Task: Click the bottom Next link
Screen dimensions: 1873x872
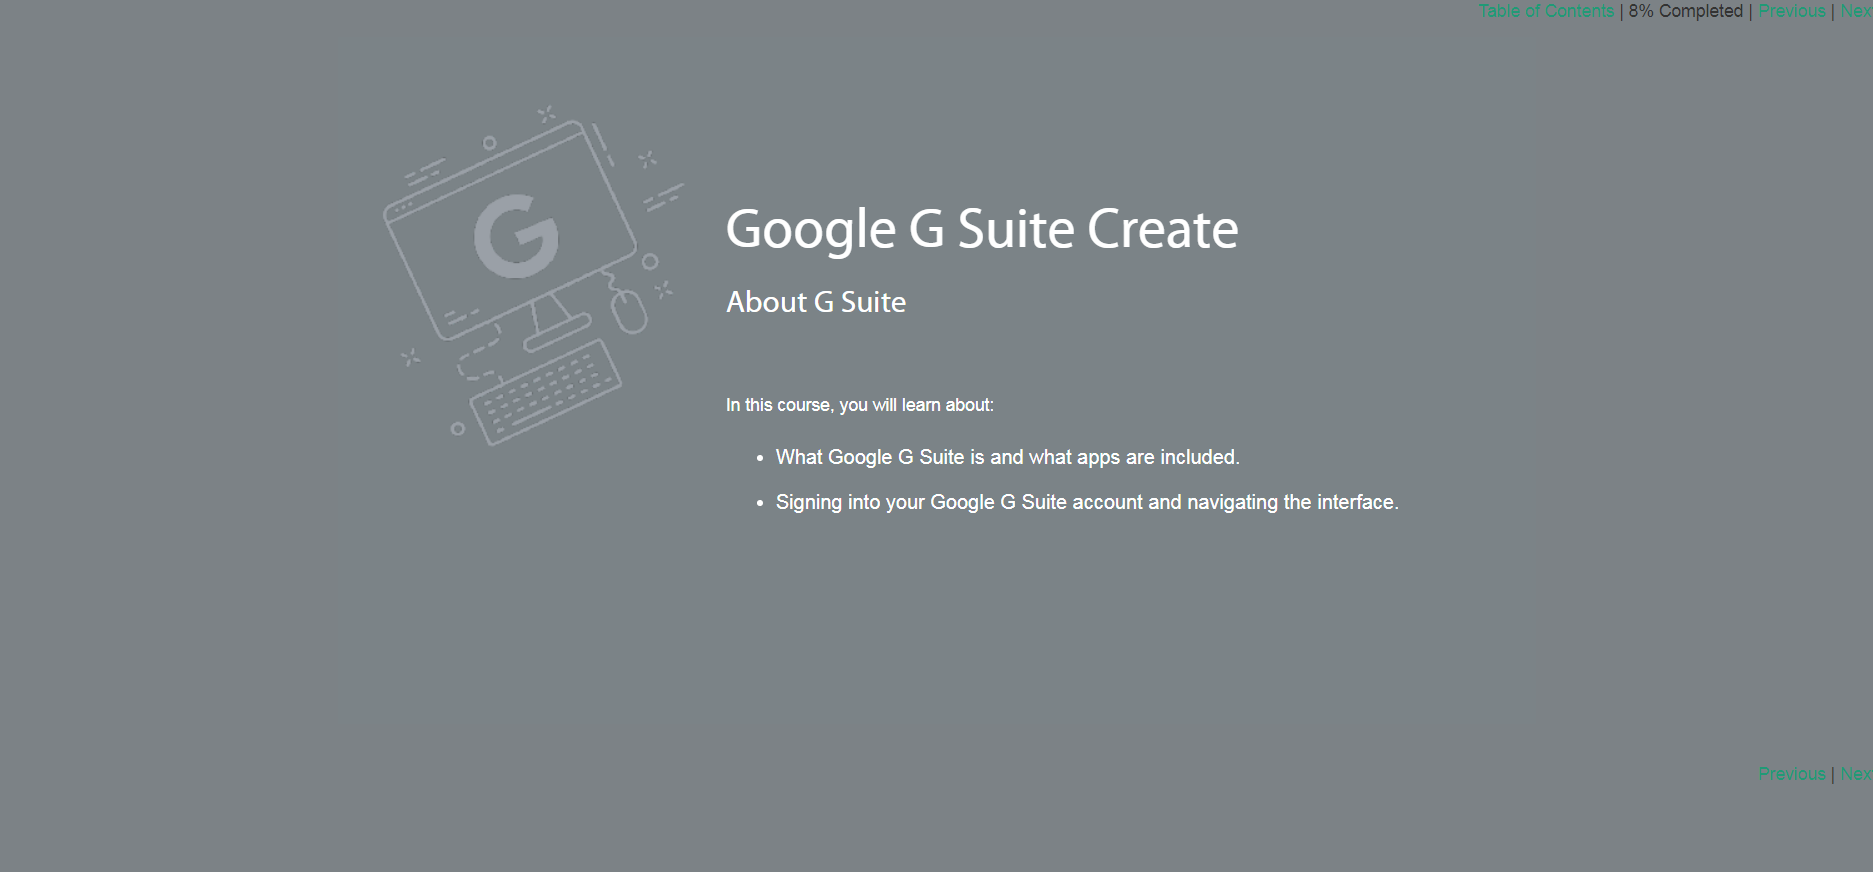Action: tap(1856, 774)
